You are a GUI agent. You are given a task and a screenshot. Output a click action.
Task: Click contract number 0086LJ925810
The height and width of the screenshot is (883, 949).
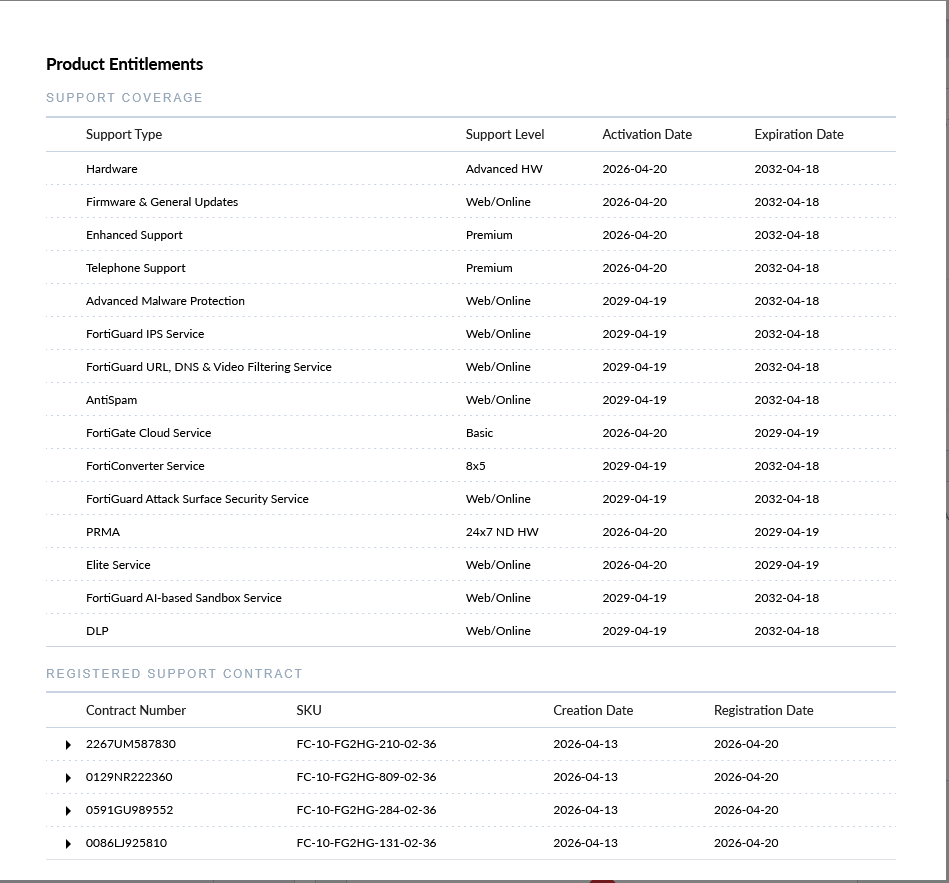[126, 843]
